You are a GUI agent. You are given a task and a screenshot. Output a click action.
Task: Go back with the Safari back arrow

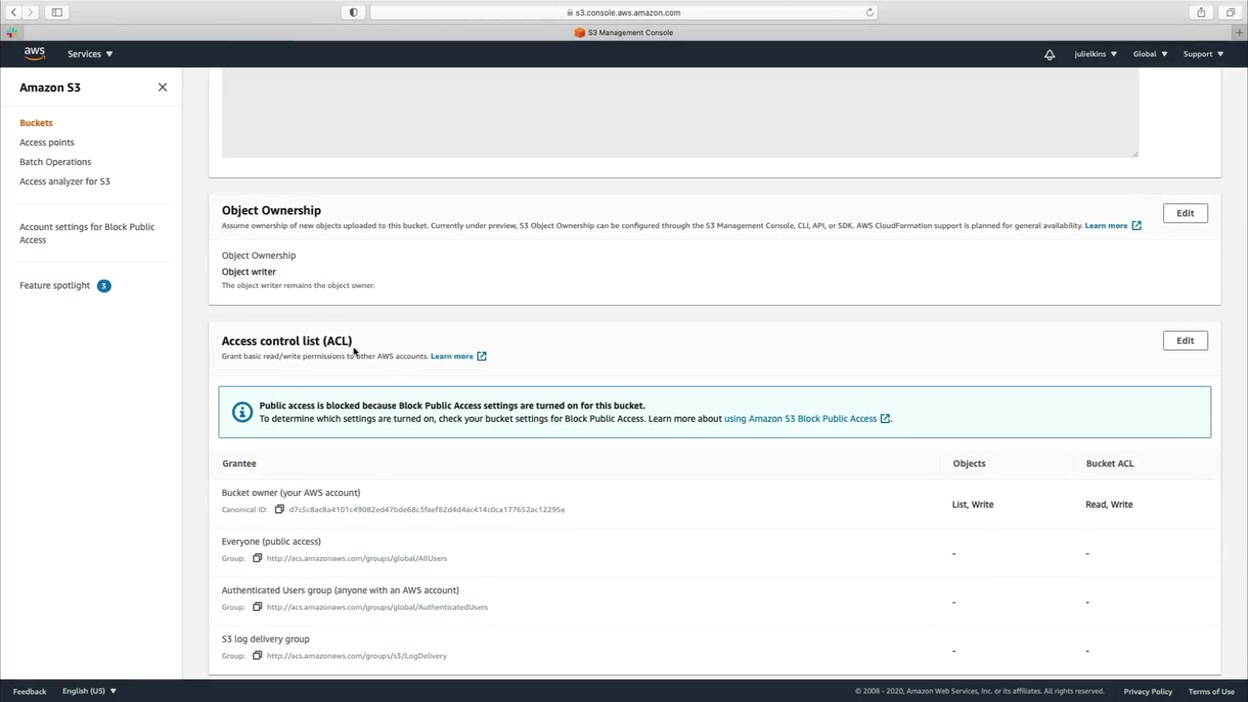point(14,12)
